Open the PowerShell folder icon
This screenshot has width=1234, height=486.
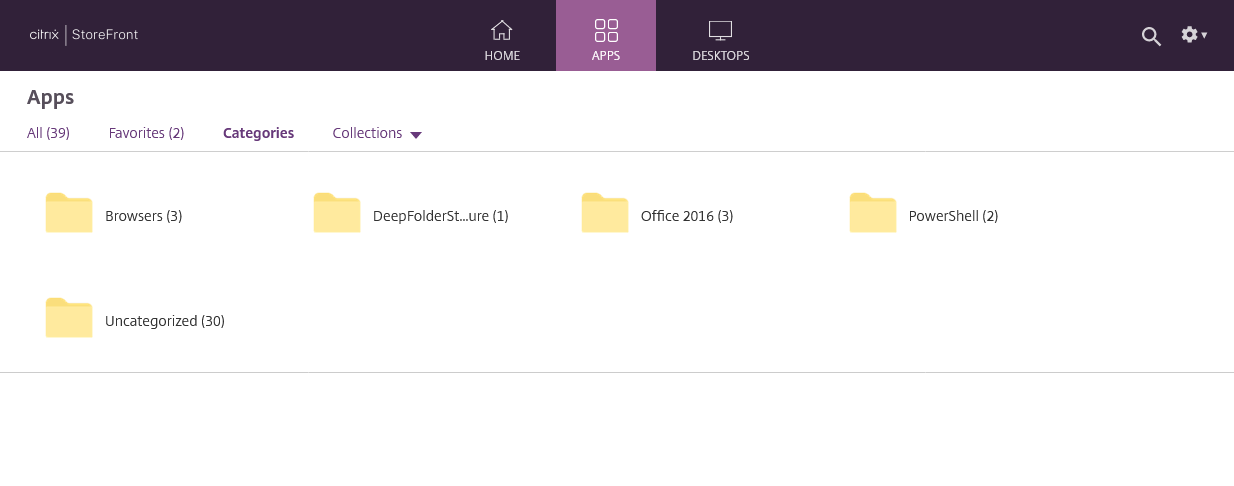873,213
